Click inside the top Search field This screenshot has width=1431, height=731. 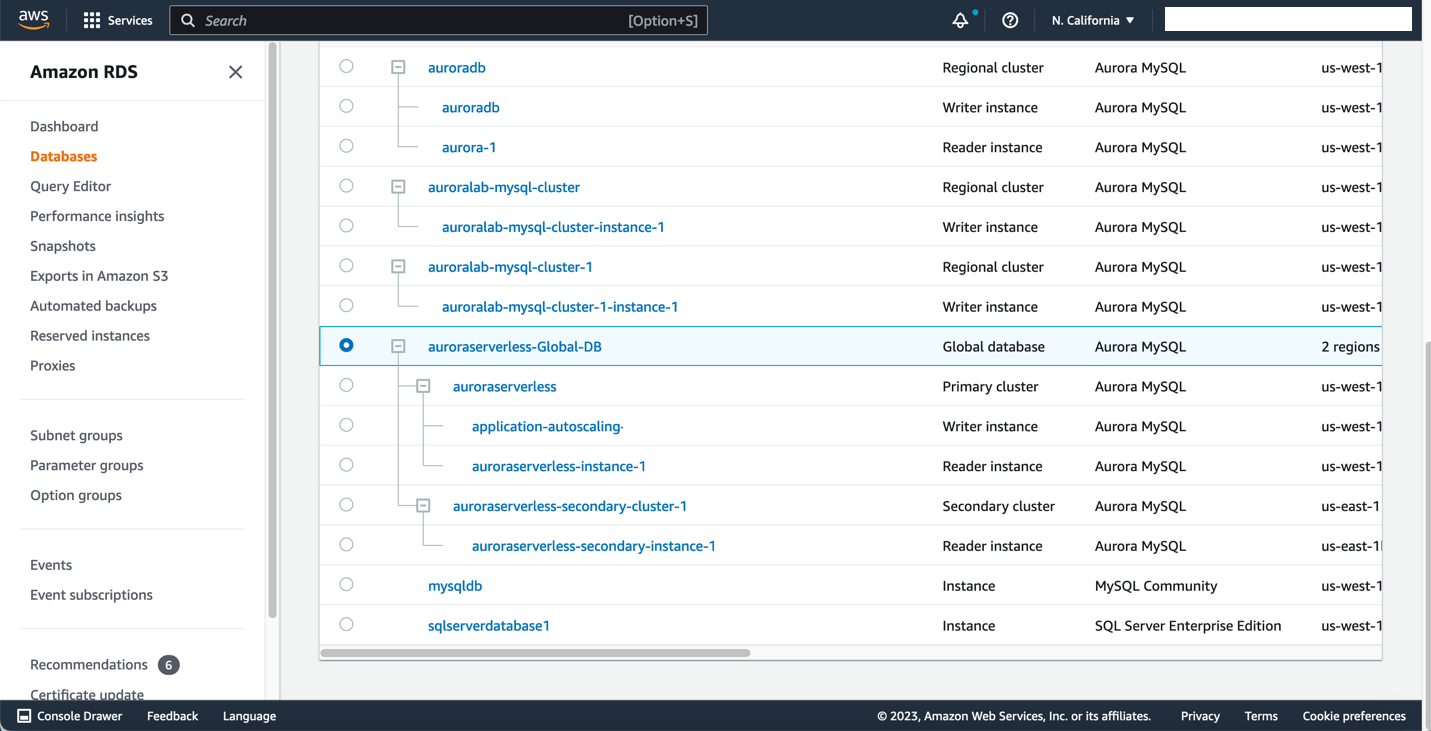438,20
